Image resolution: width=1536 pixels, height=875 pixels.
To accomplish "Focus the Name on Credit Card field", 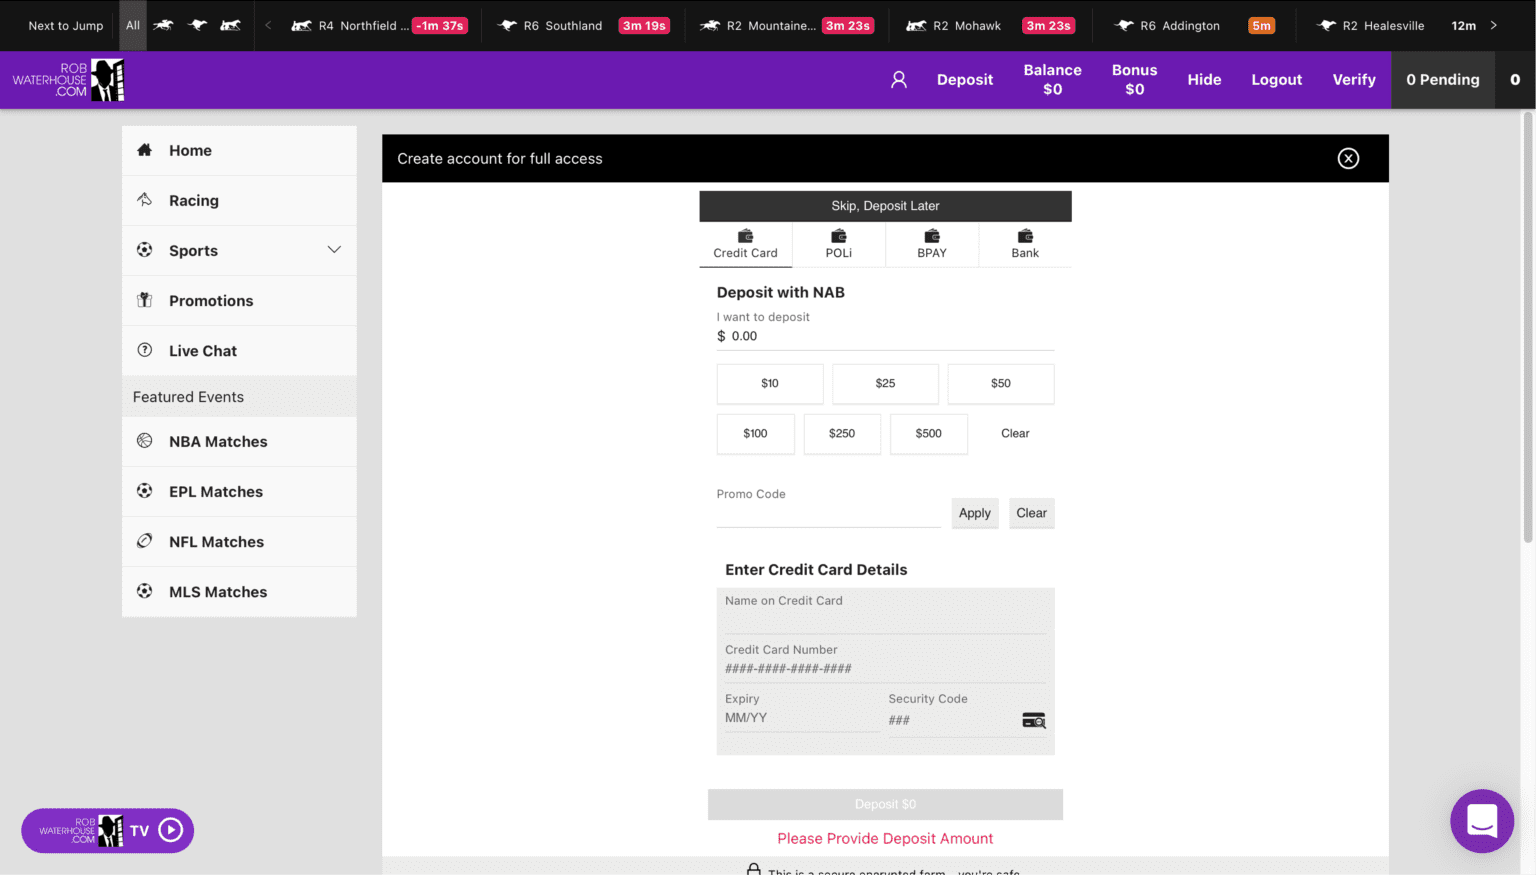I will click(x=885, y=621).
